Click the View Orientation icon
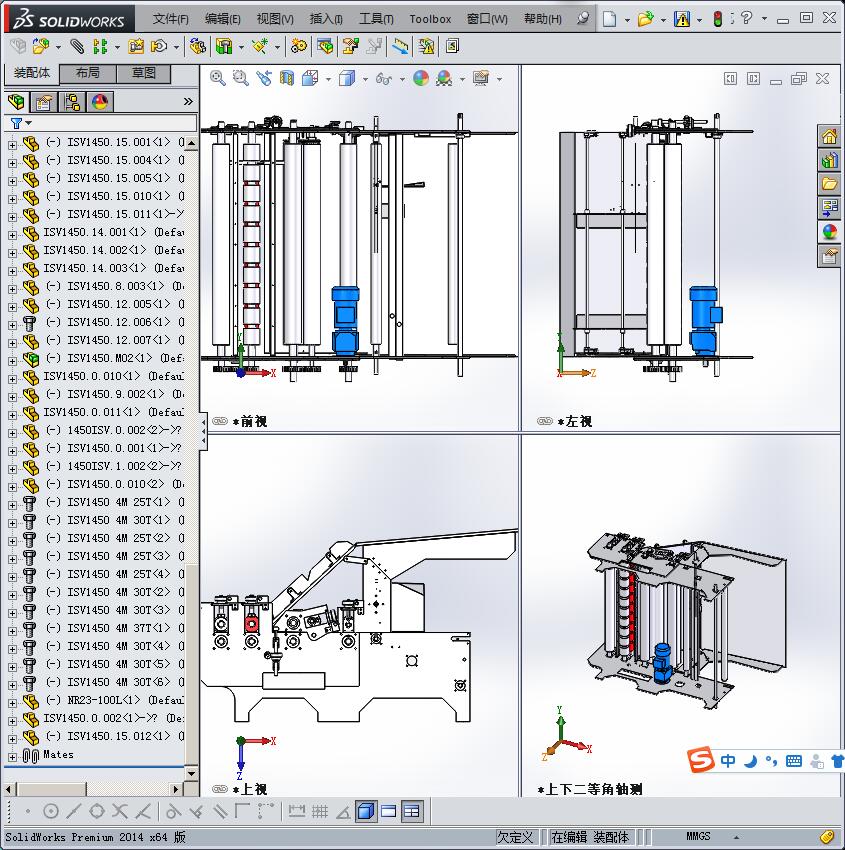 pos(310,79)
